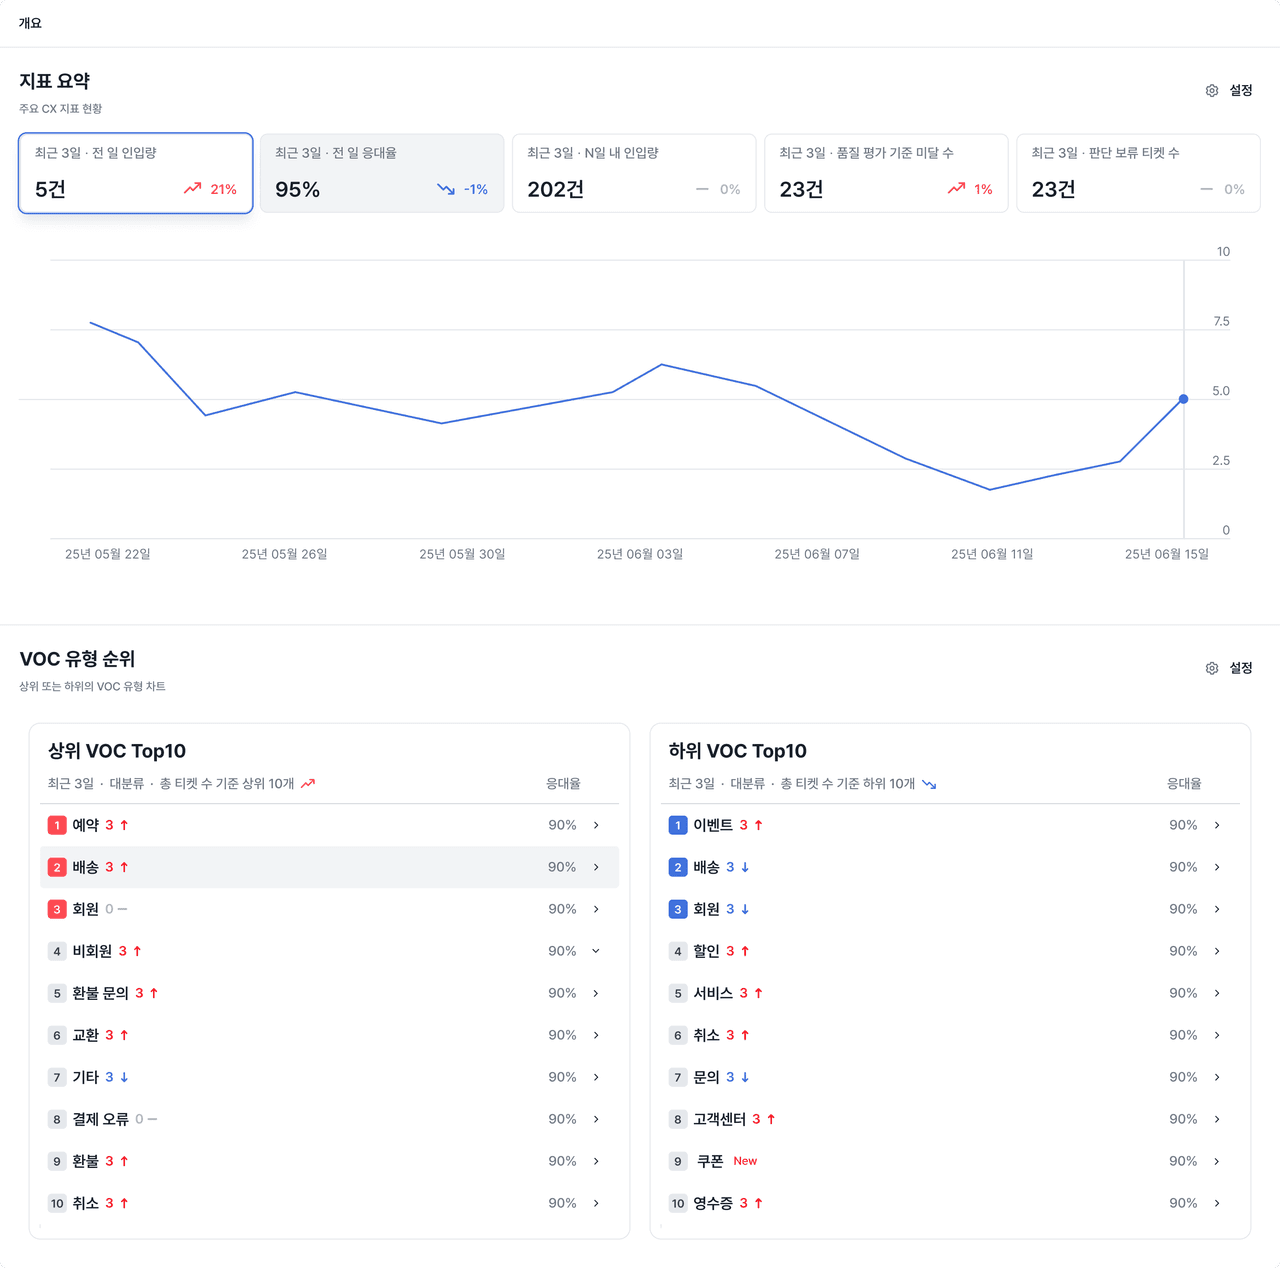1280x1268 pixels.
Task: Click the 응대율 column header in 상위 VOC
Action: click(x=563, y=784)
